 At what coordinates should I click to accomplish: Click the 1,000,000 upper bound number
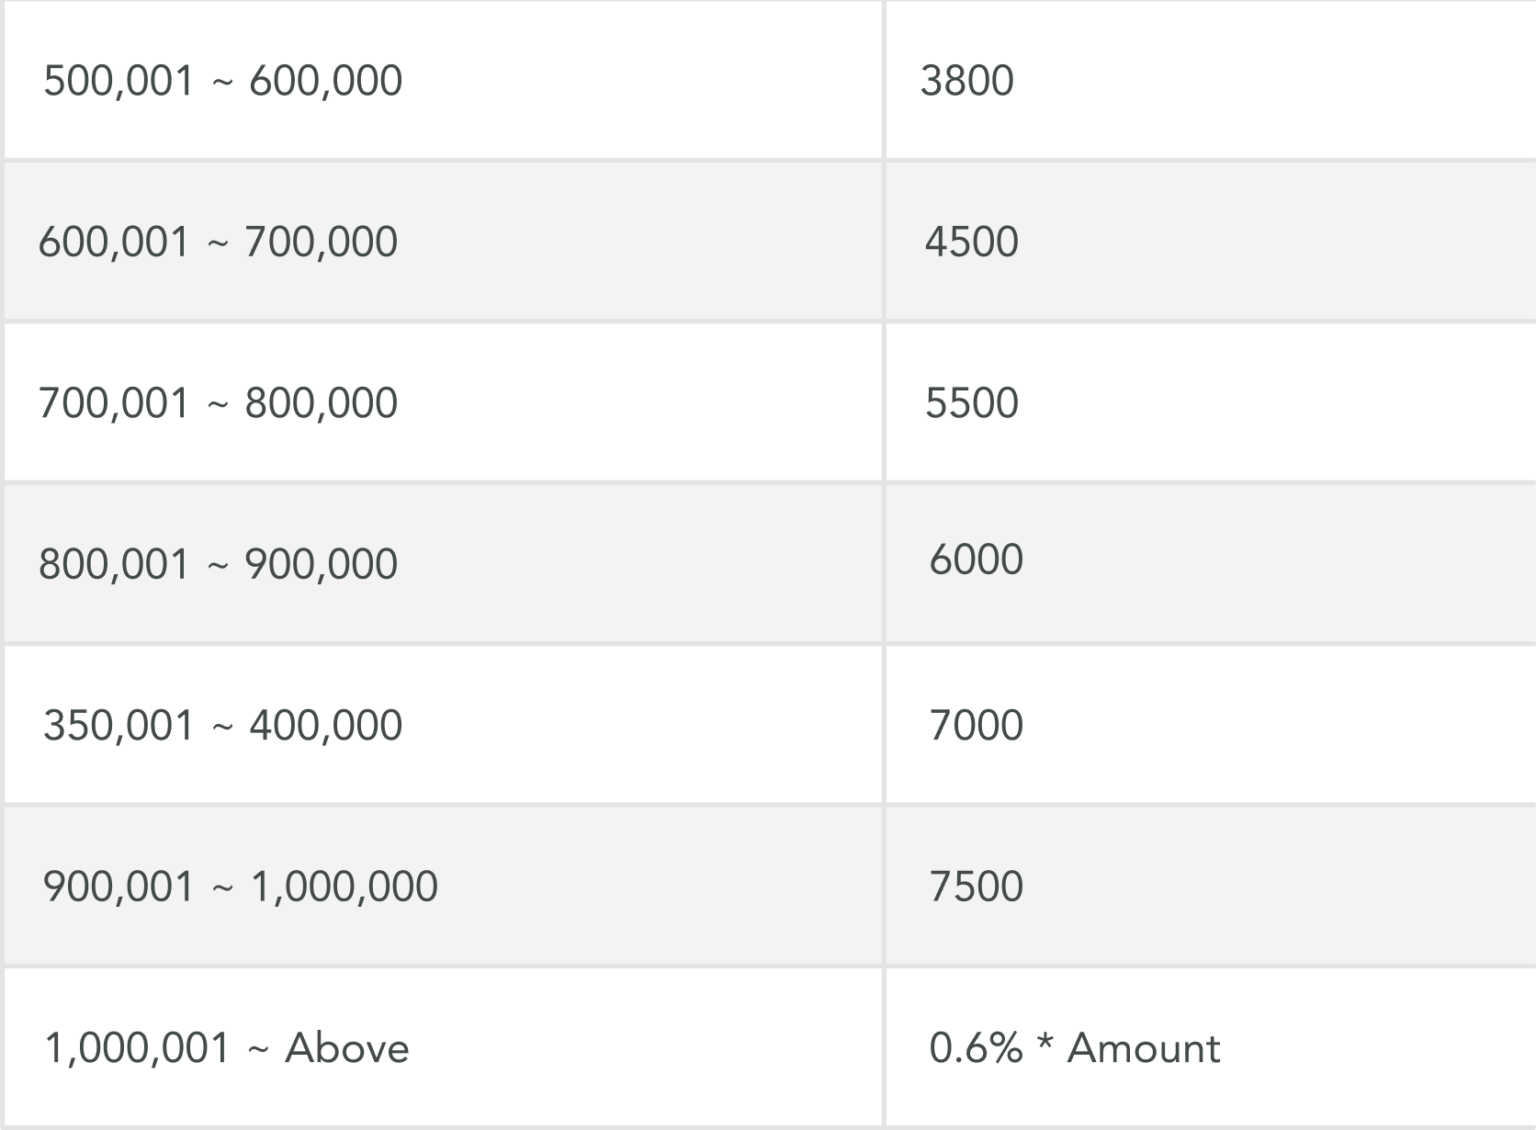344,886
